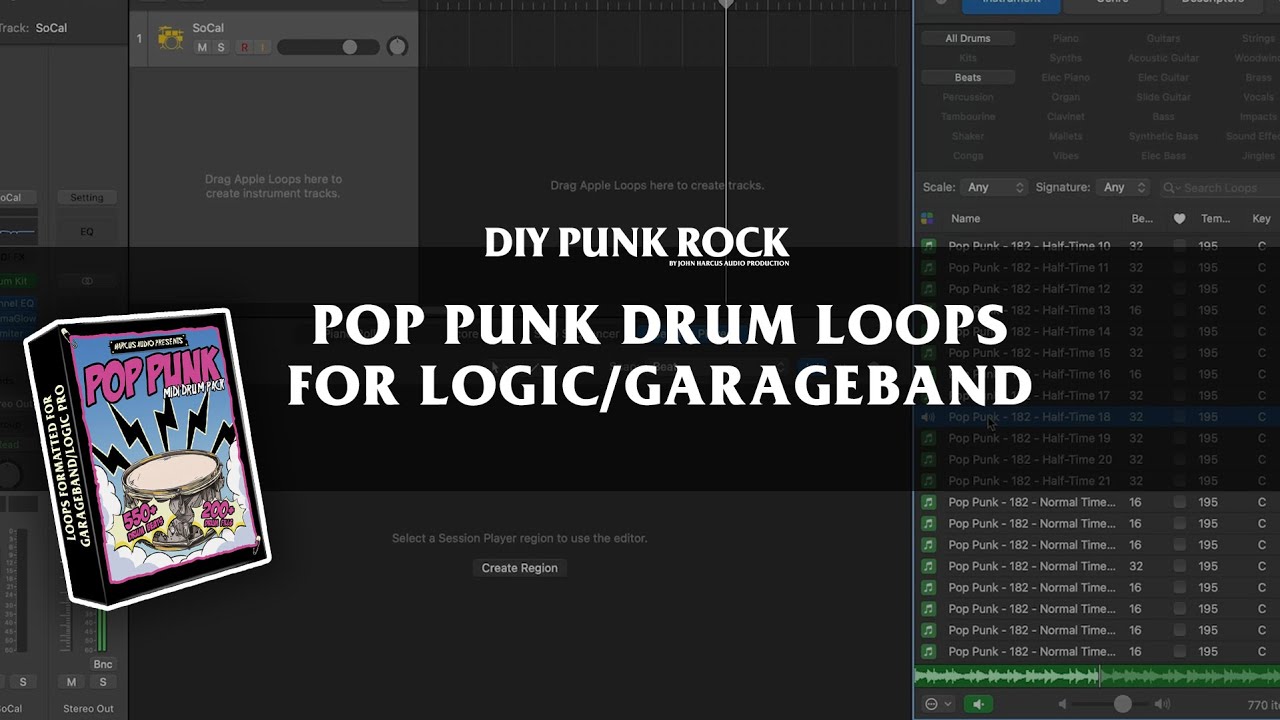This screenshot has width=1280, height=720.
Task: Select the Elec Guitar keyword
Action: pos(1163,77)
